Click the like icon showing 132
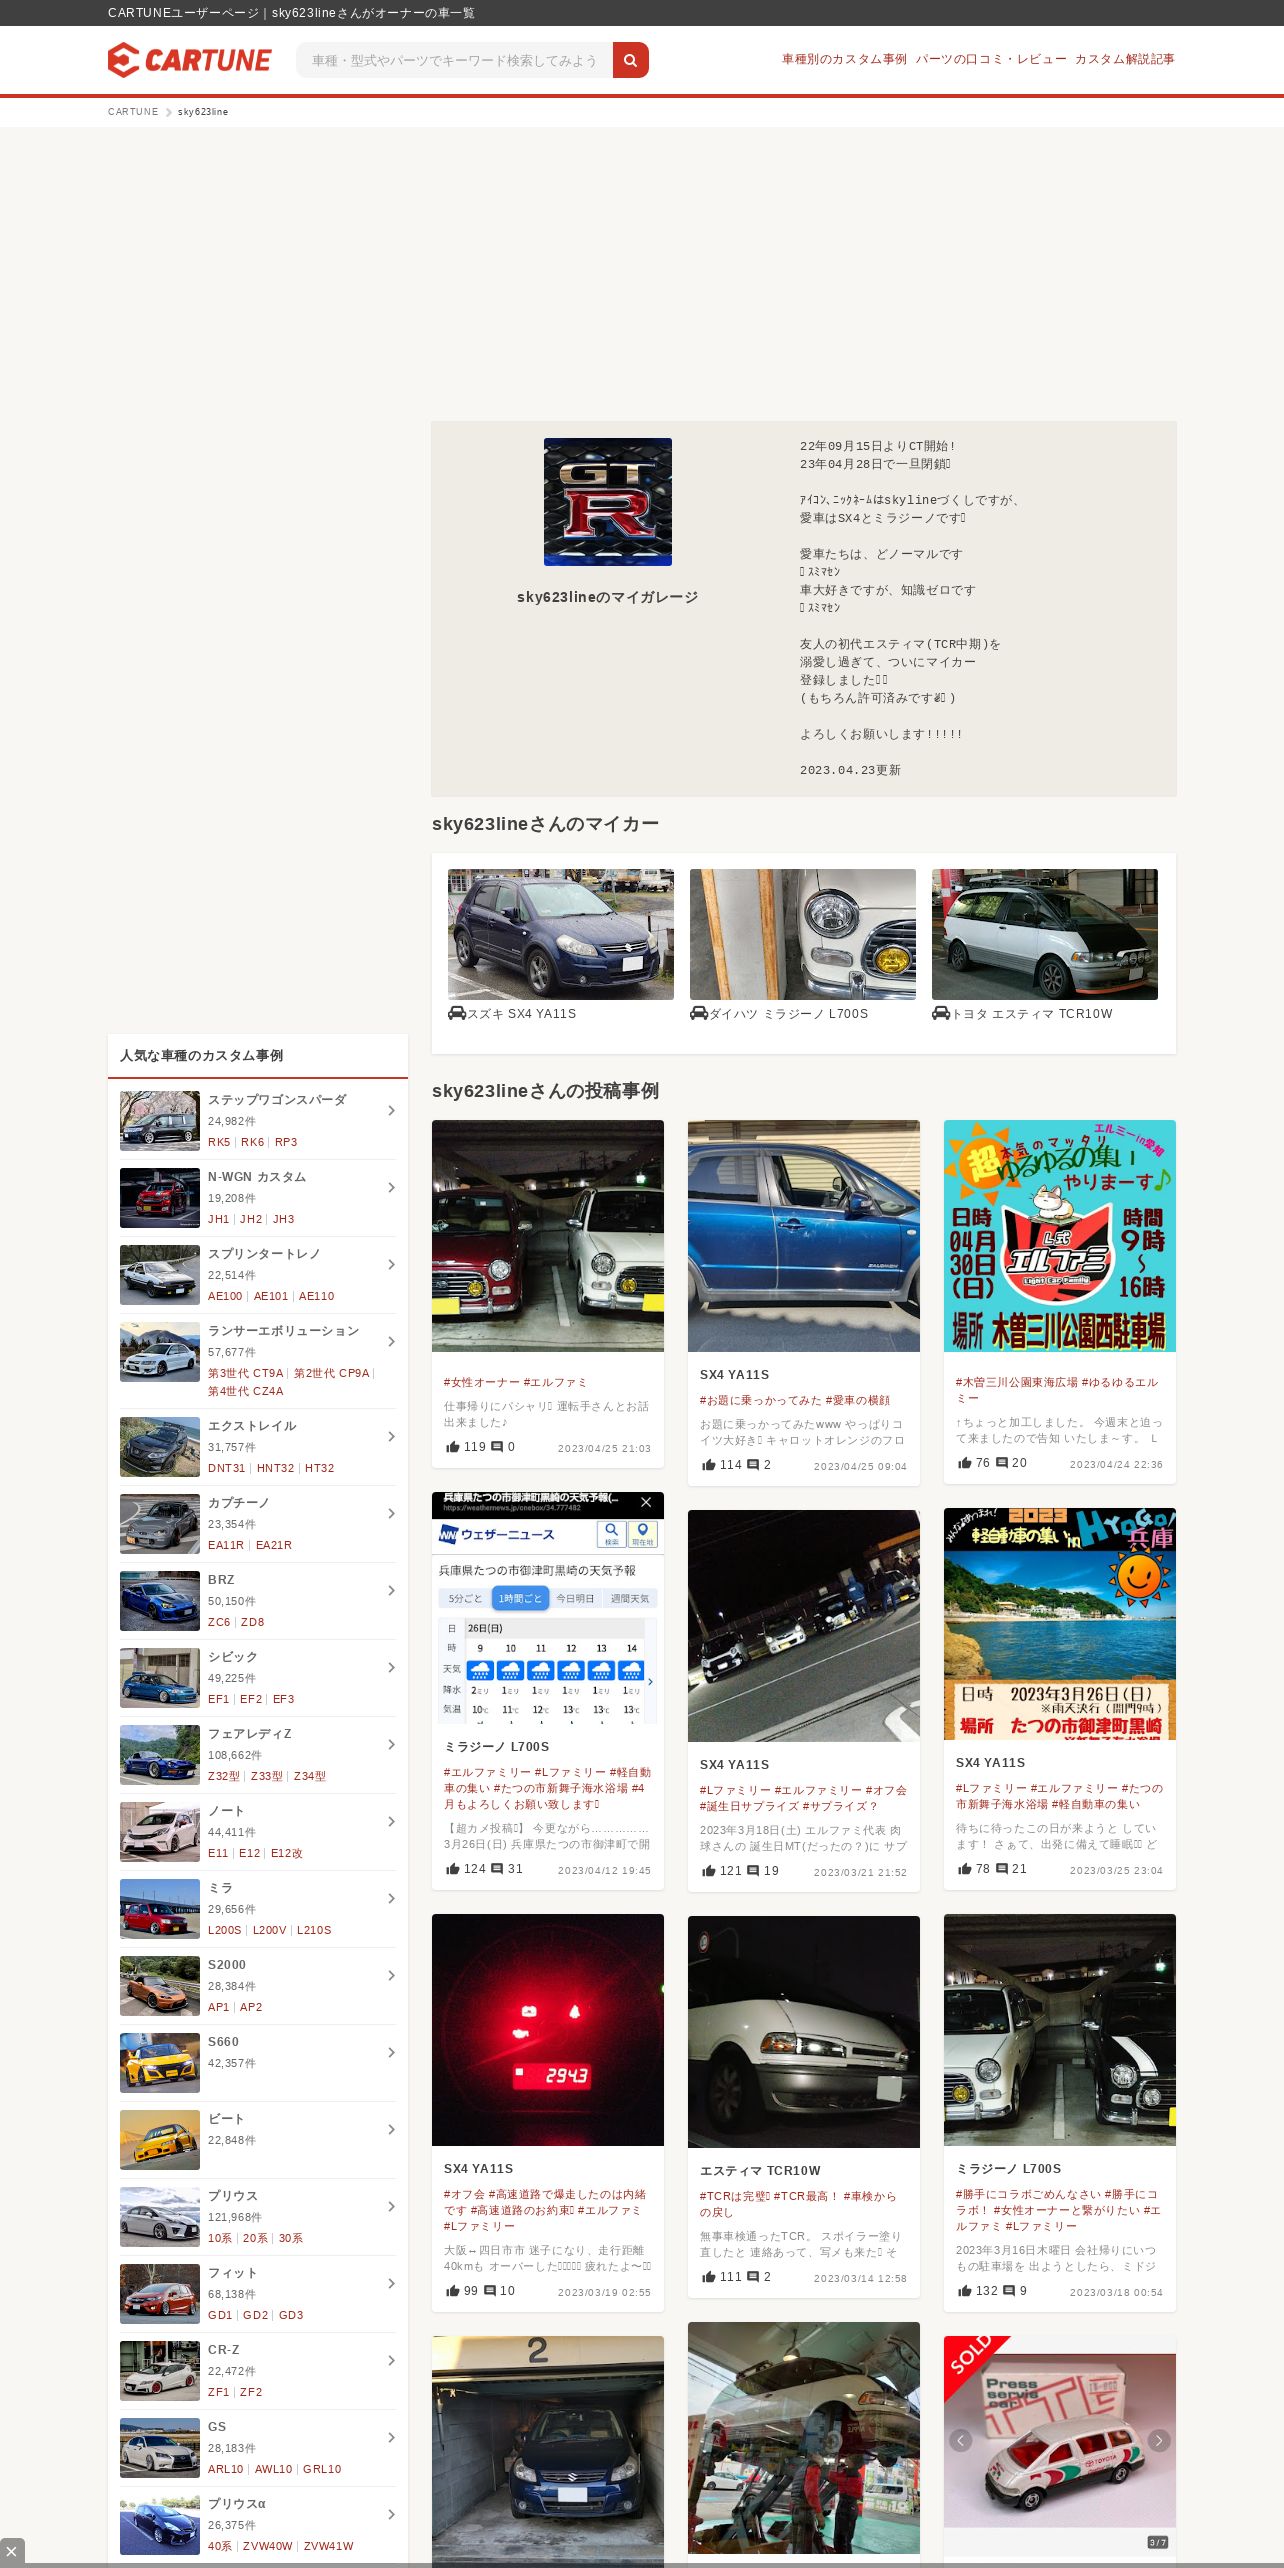Screen dimensions: 1284x2568 click(x=965, y=2291)
